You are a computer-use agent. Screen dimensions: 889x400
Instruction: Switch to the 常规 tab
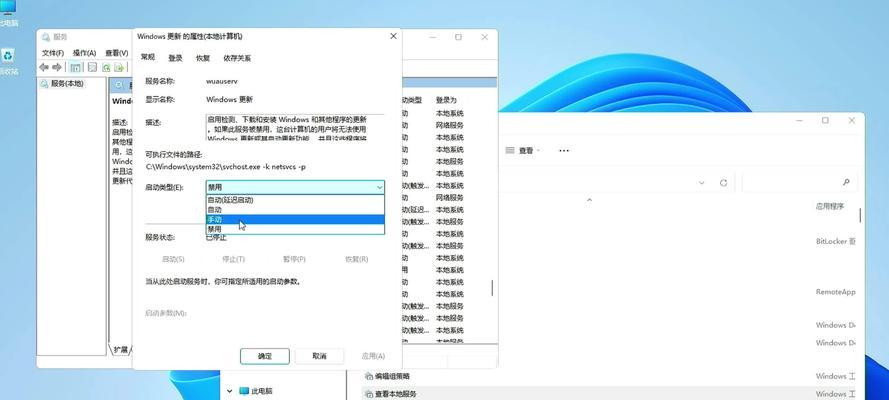147,57
